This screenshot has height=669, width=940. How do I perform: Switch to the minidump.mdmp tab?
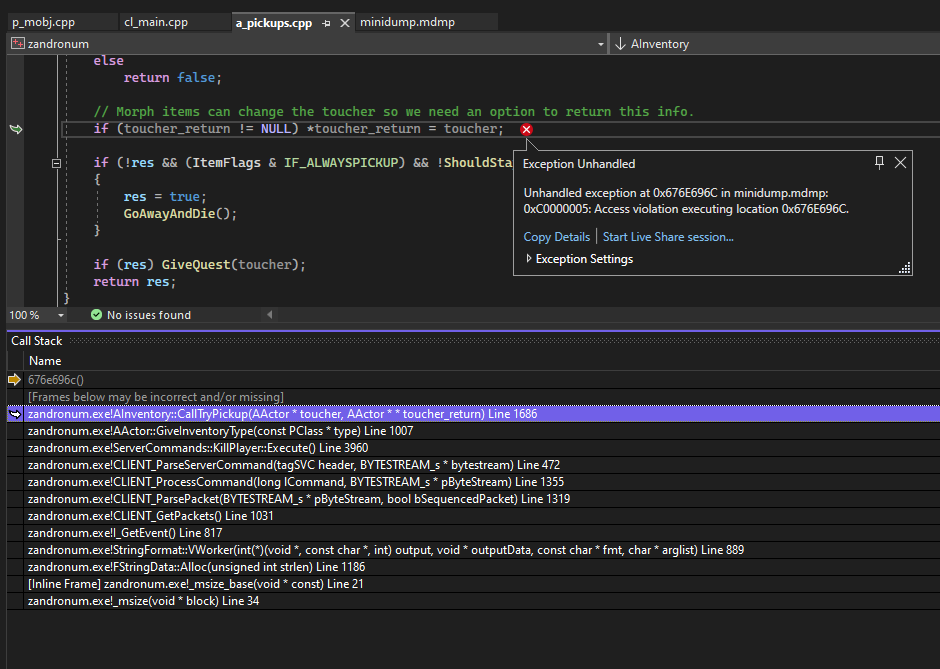click(405, 22)
